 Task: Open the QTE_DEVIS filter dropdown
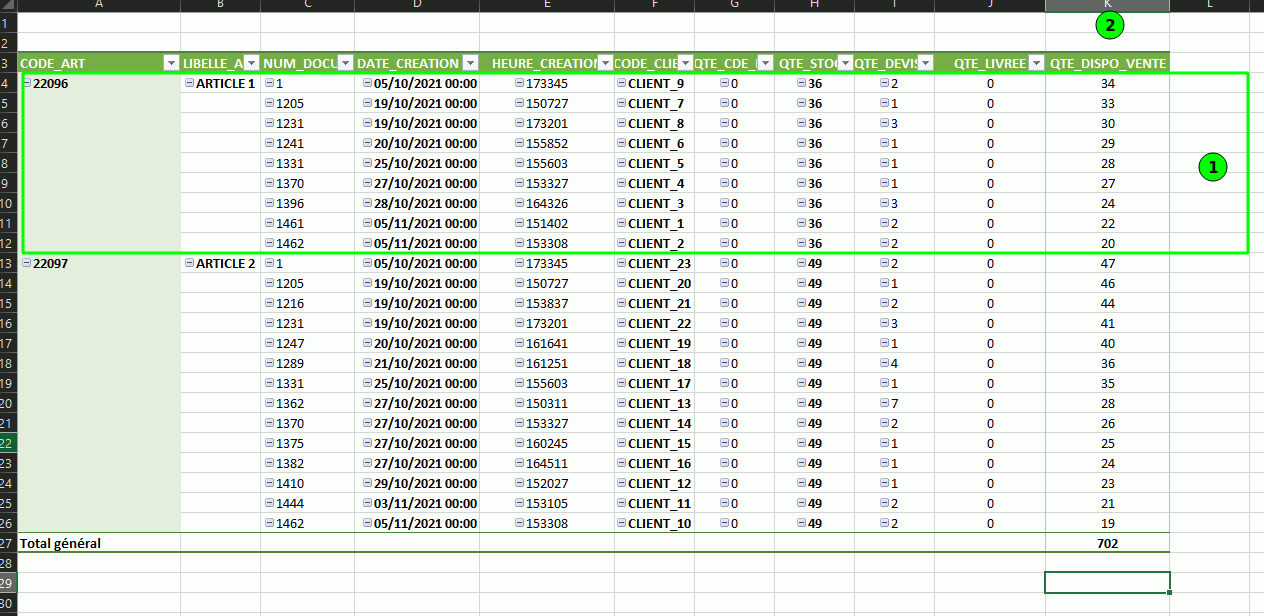tap(925, 63)
